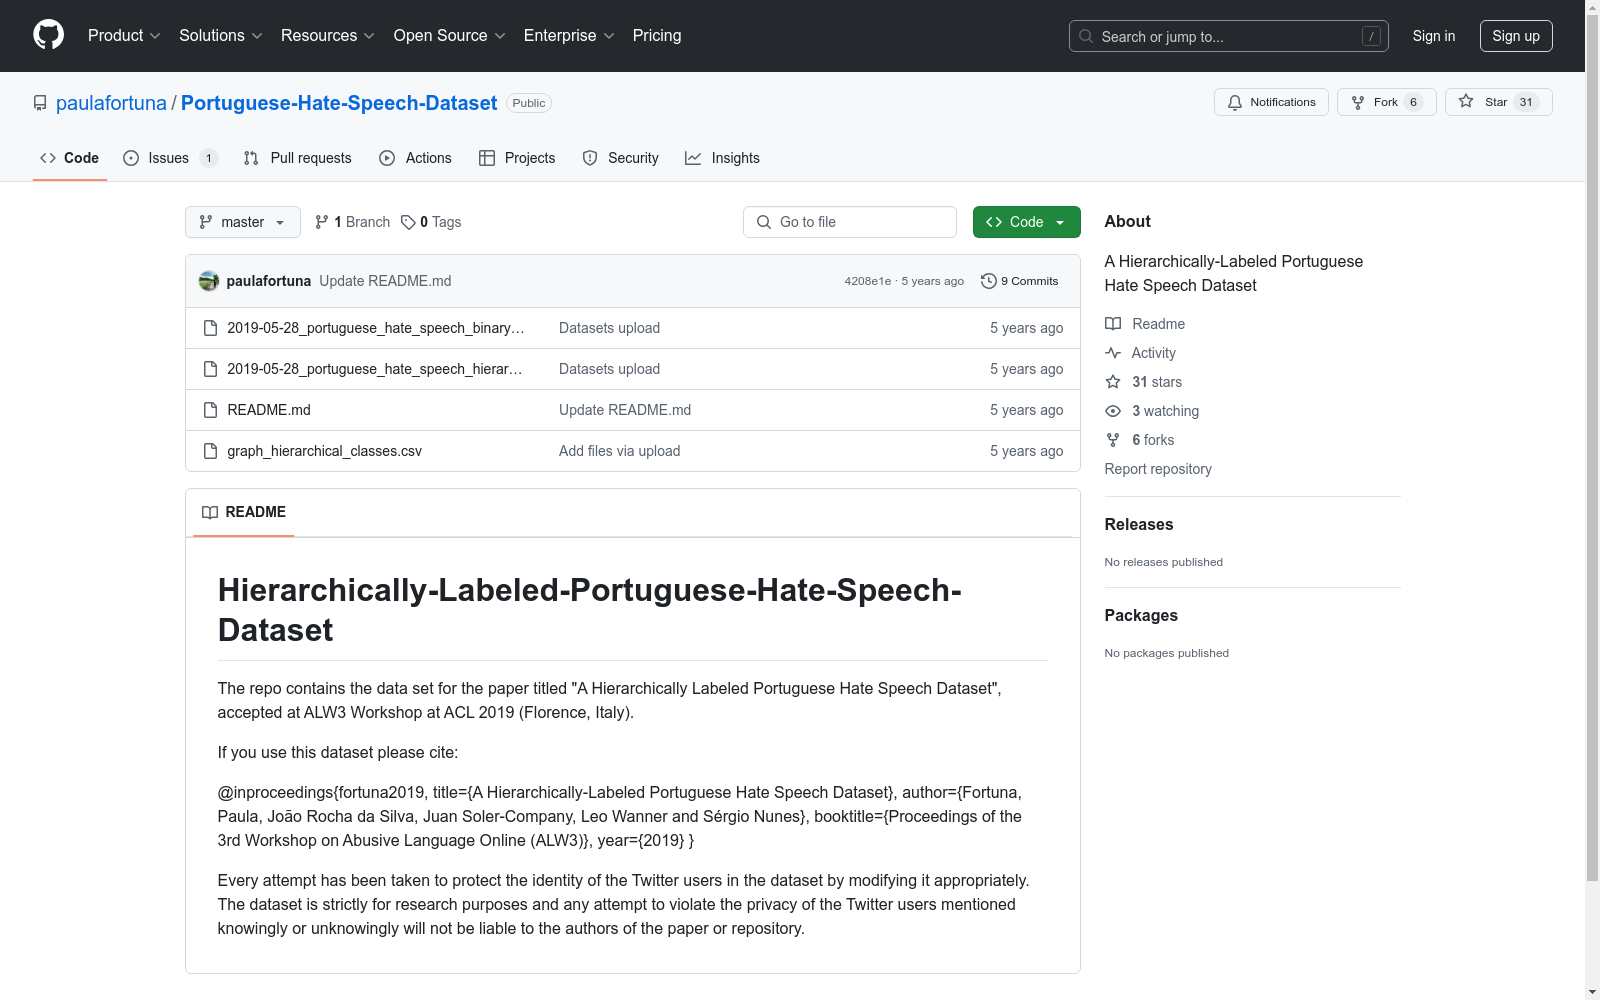1600x1000 pixels.
Task: Click the search magnifier icon in header
Action: (x=1086, y=36)
